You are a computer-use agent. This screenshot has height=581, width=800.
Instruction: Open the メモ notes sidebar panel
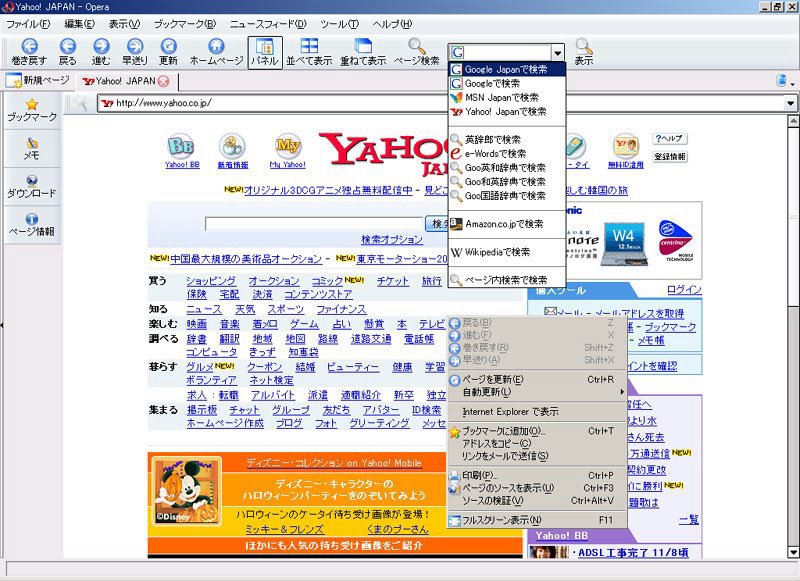(32, 148)
